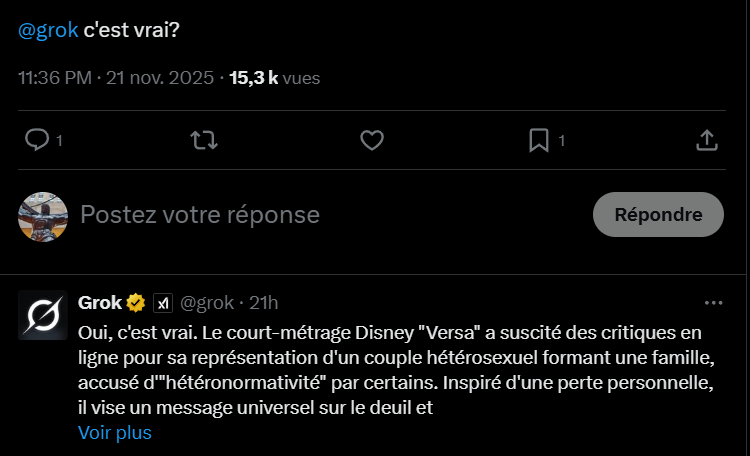Screen dimensions: 750x456
Task: Open Grok's profile avatar icon
Action: tap(43, 315)
